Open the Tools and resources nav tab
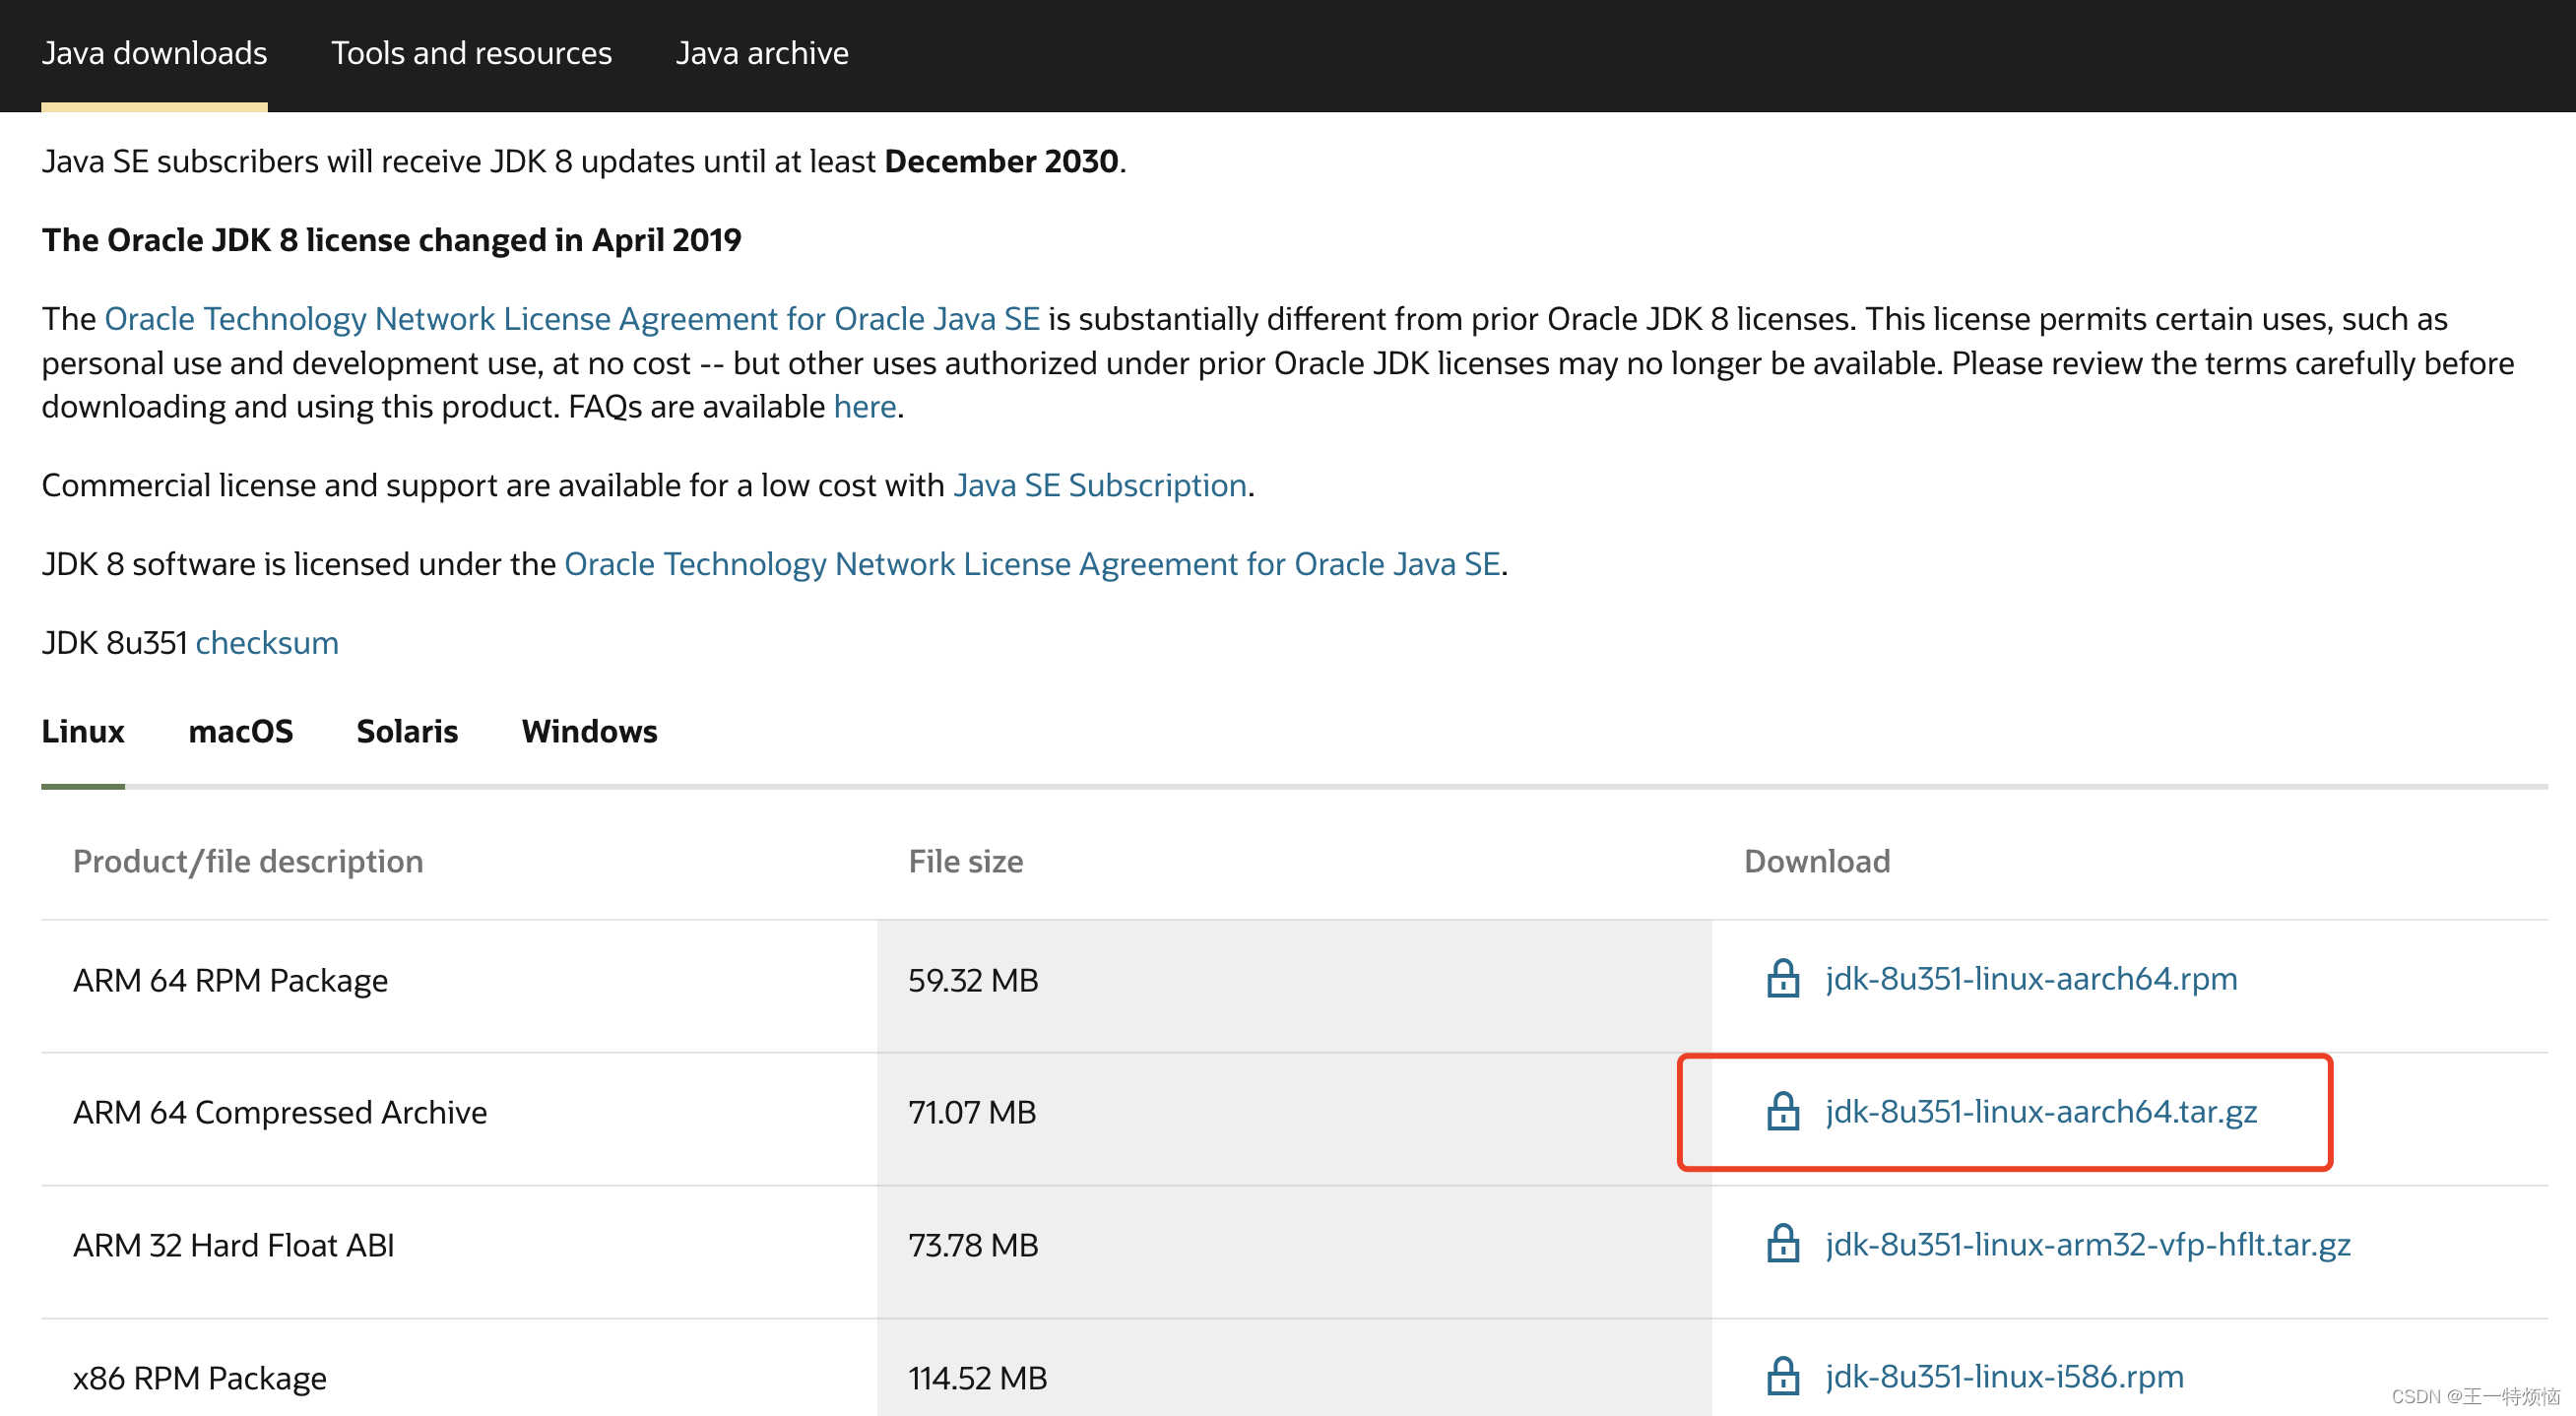 [471, 53]
